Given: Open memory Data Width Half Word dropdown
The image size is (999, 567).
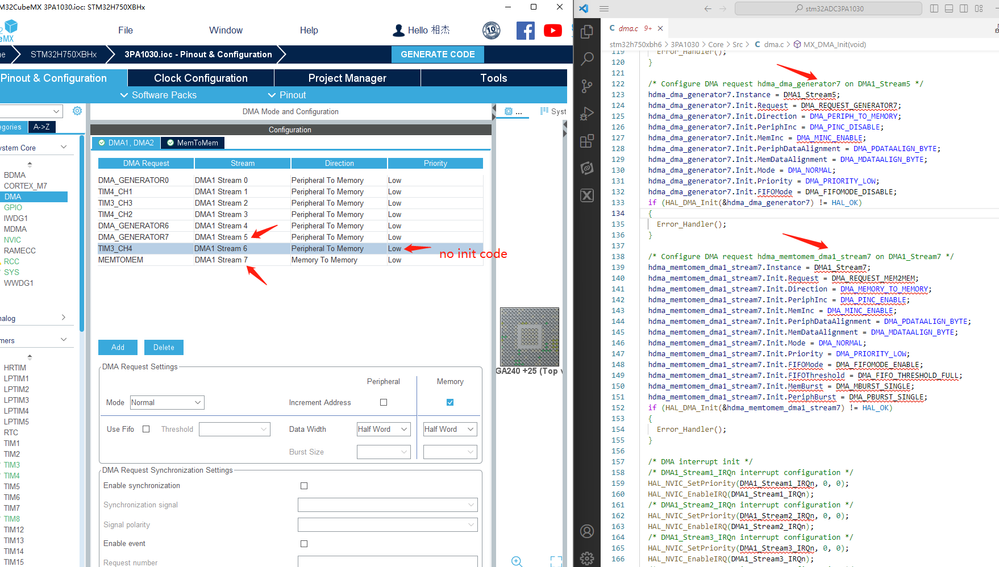Looking at the screenshot, I should 450,429.
